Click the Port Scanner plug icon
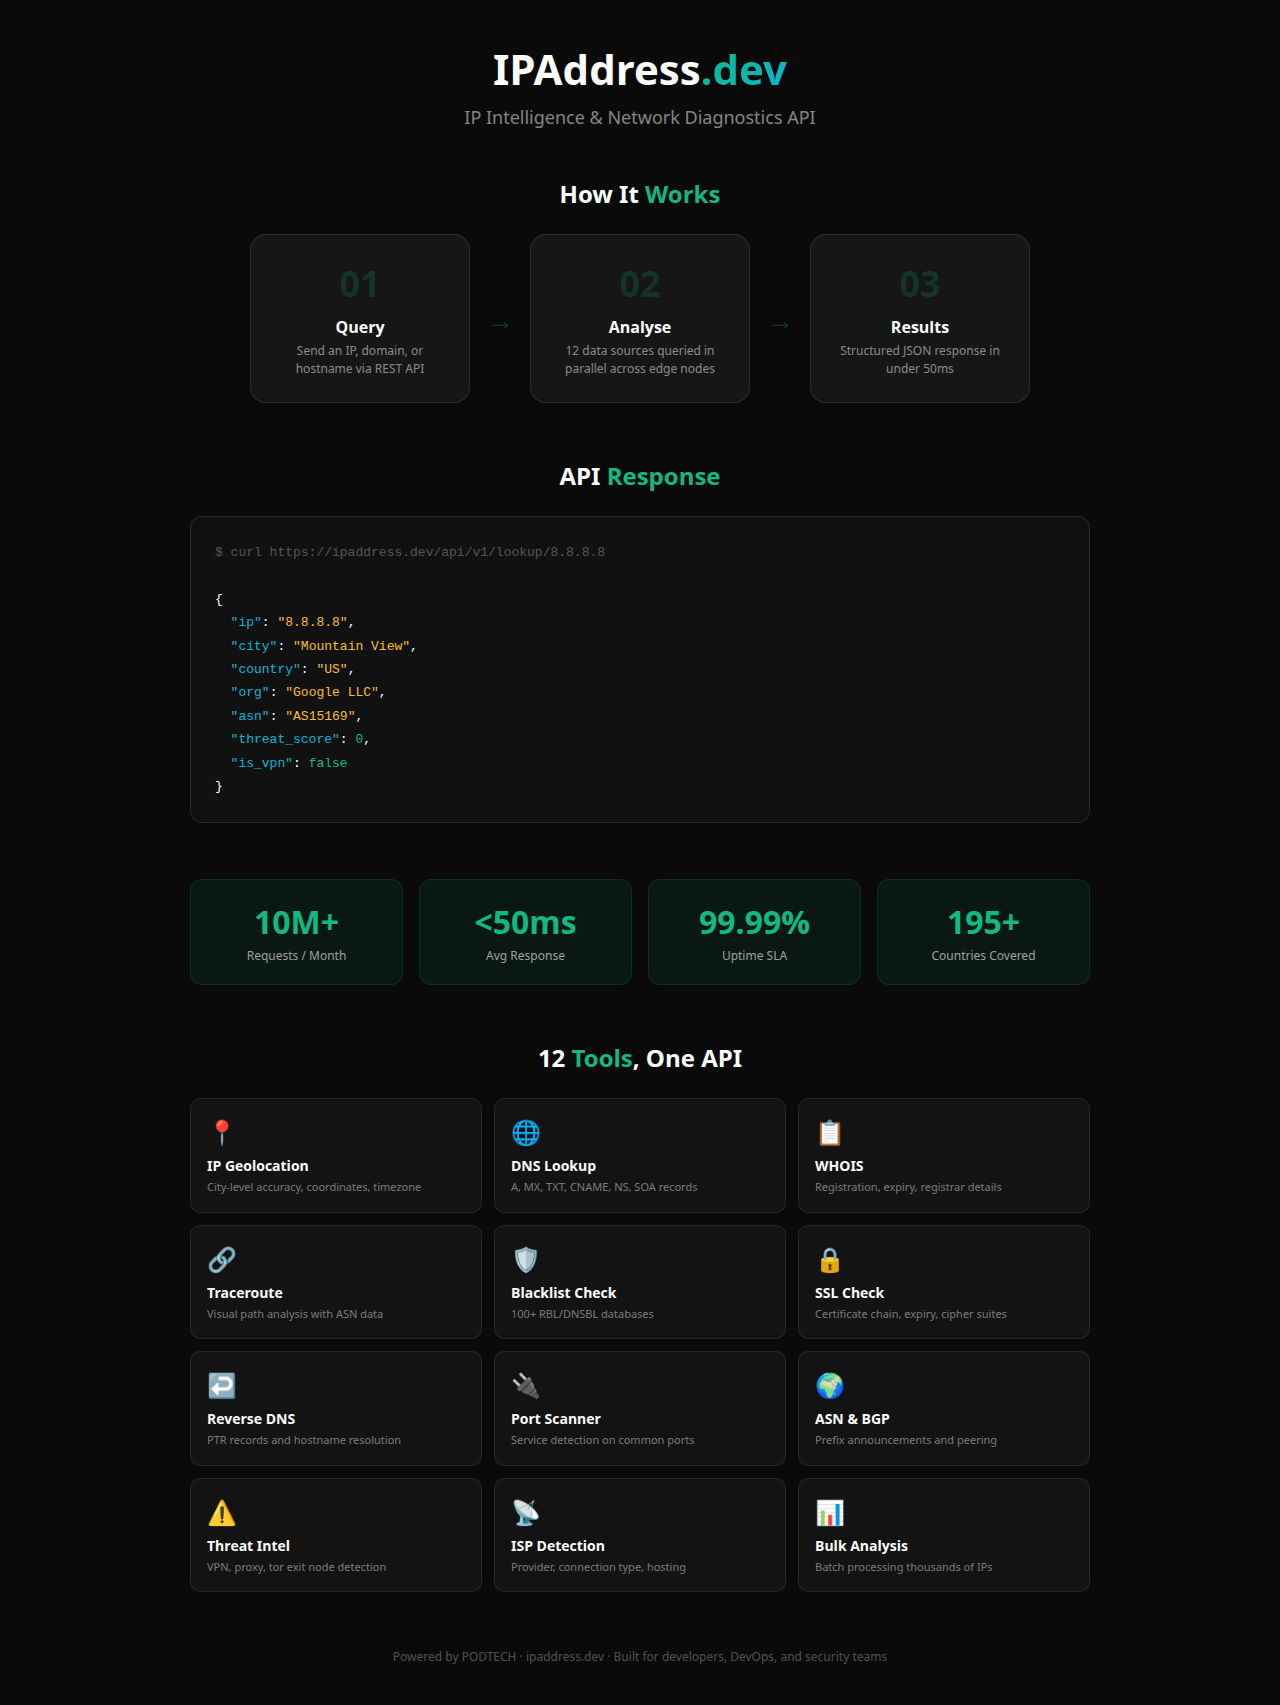The height and width of the screenshot is (1705, 1280). (526, 1386)
